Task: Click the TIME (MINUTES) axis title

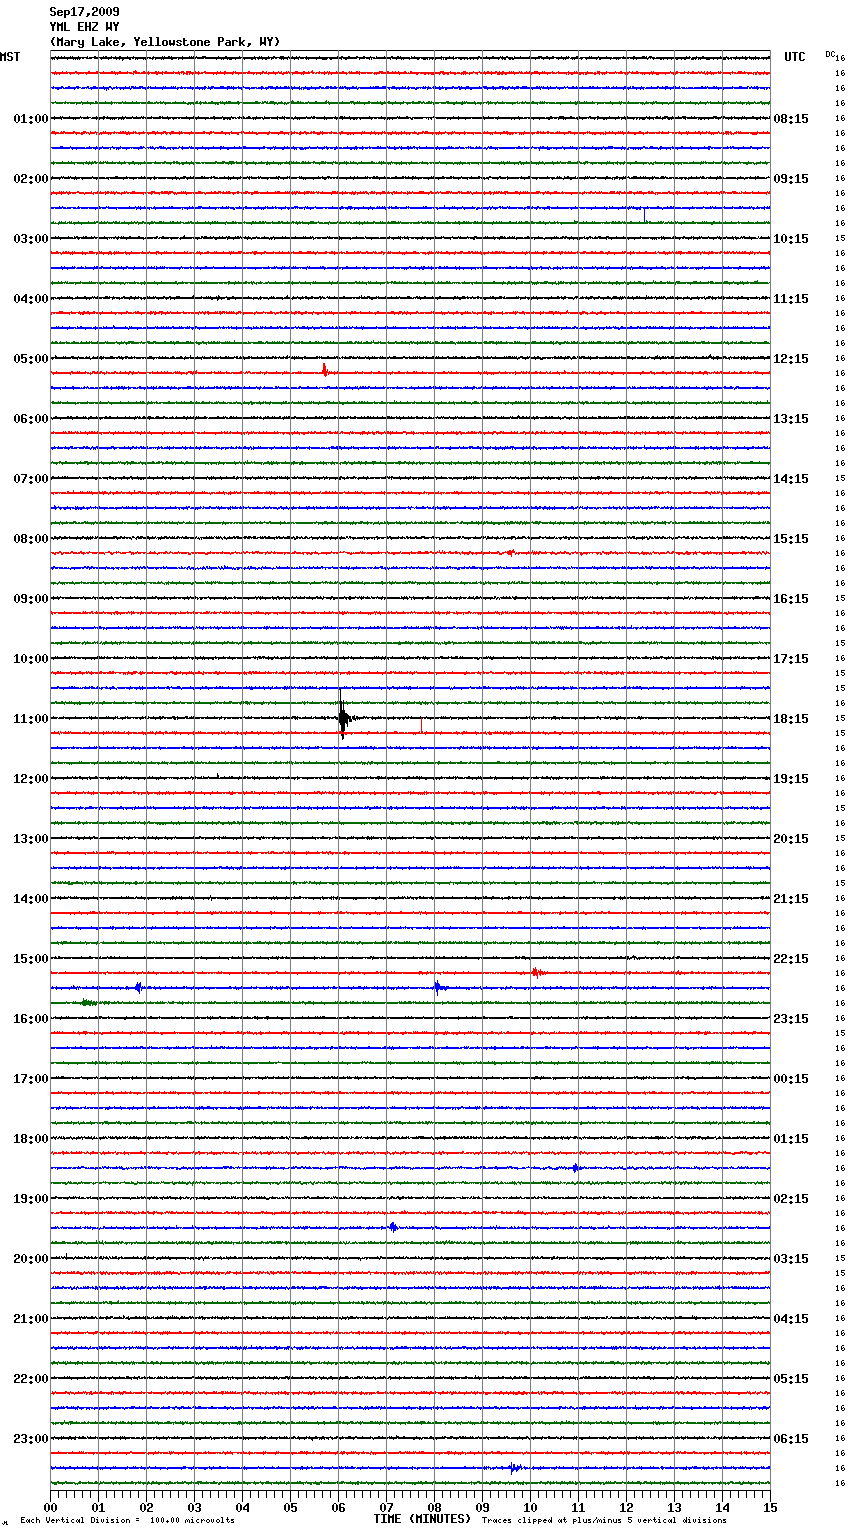Action: pos(422,1519)
